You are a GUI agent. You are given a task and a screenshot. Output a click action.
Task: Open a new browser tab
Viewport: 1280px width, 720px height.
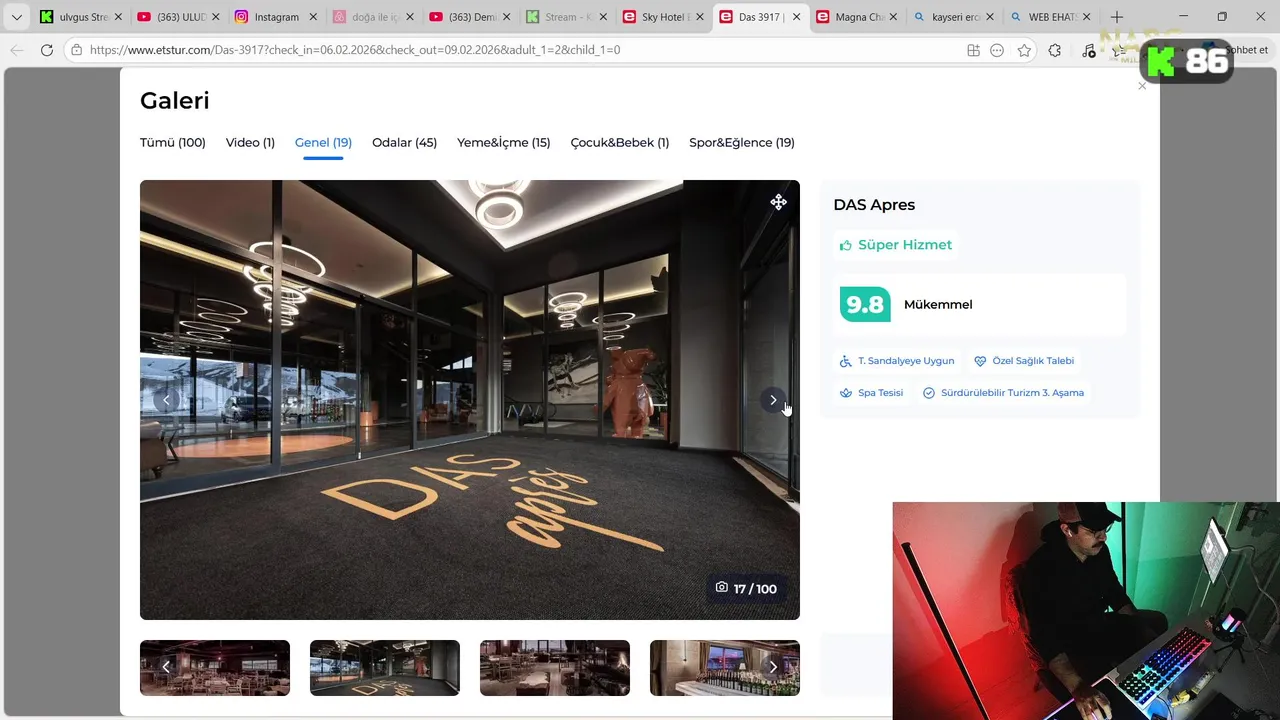point(1117,17)
